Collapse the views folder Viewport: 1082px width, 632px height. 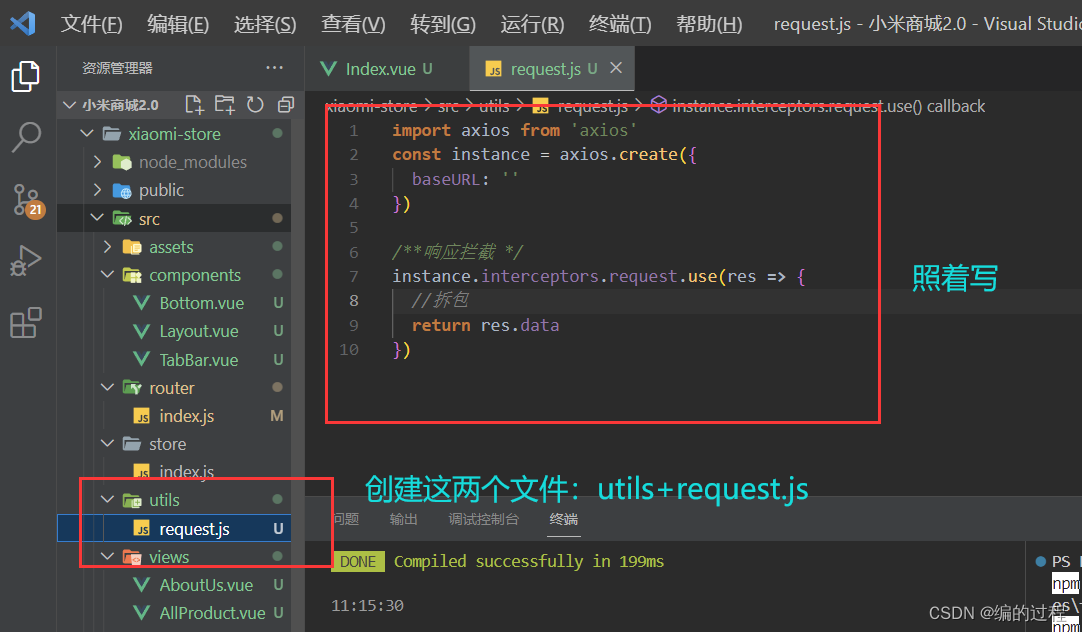pyautogui.click(x=107, y=556)
